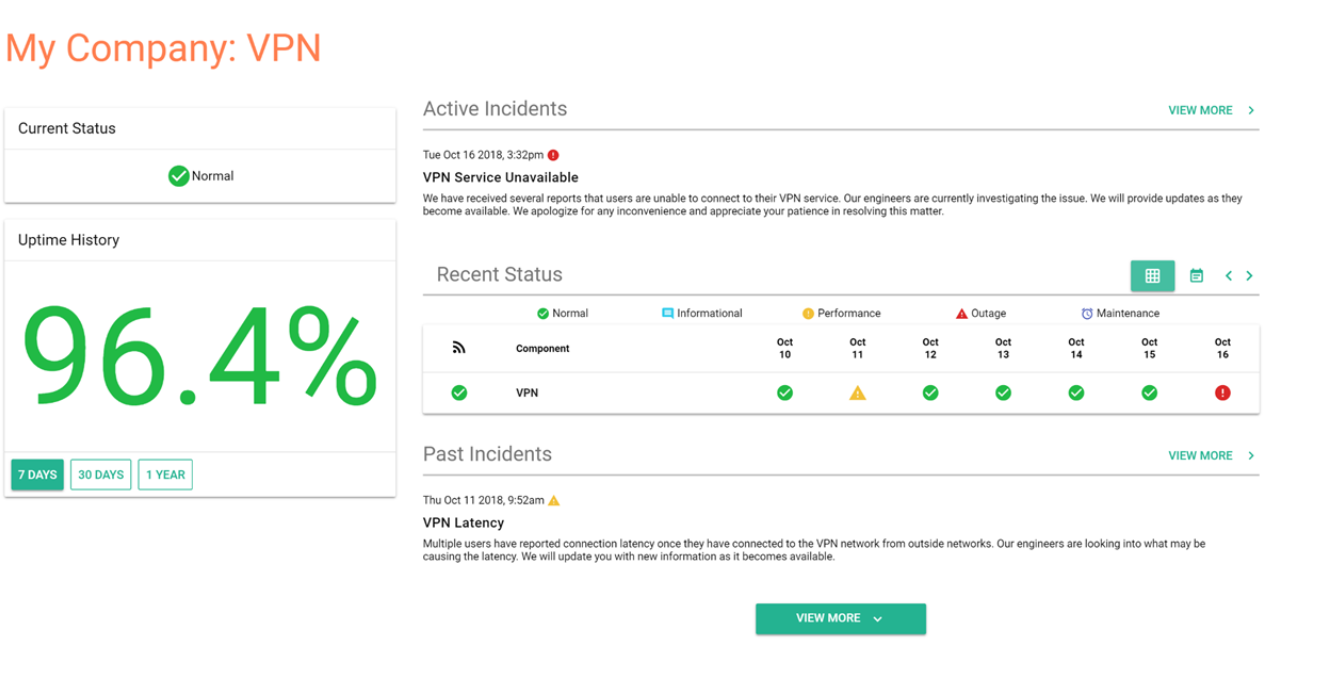Click the RSS feed icon in status table

coord(458,345)
